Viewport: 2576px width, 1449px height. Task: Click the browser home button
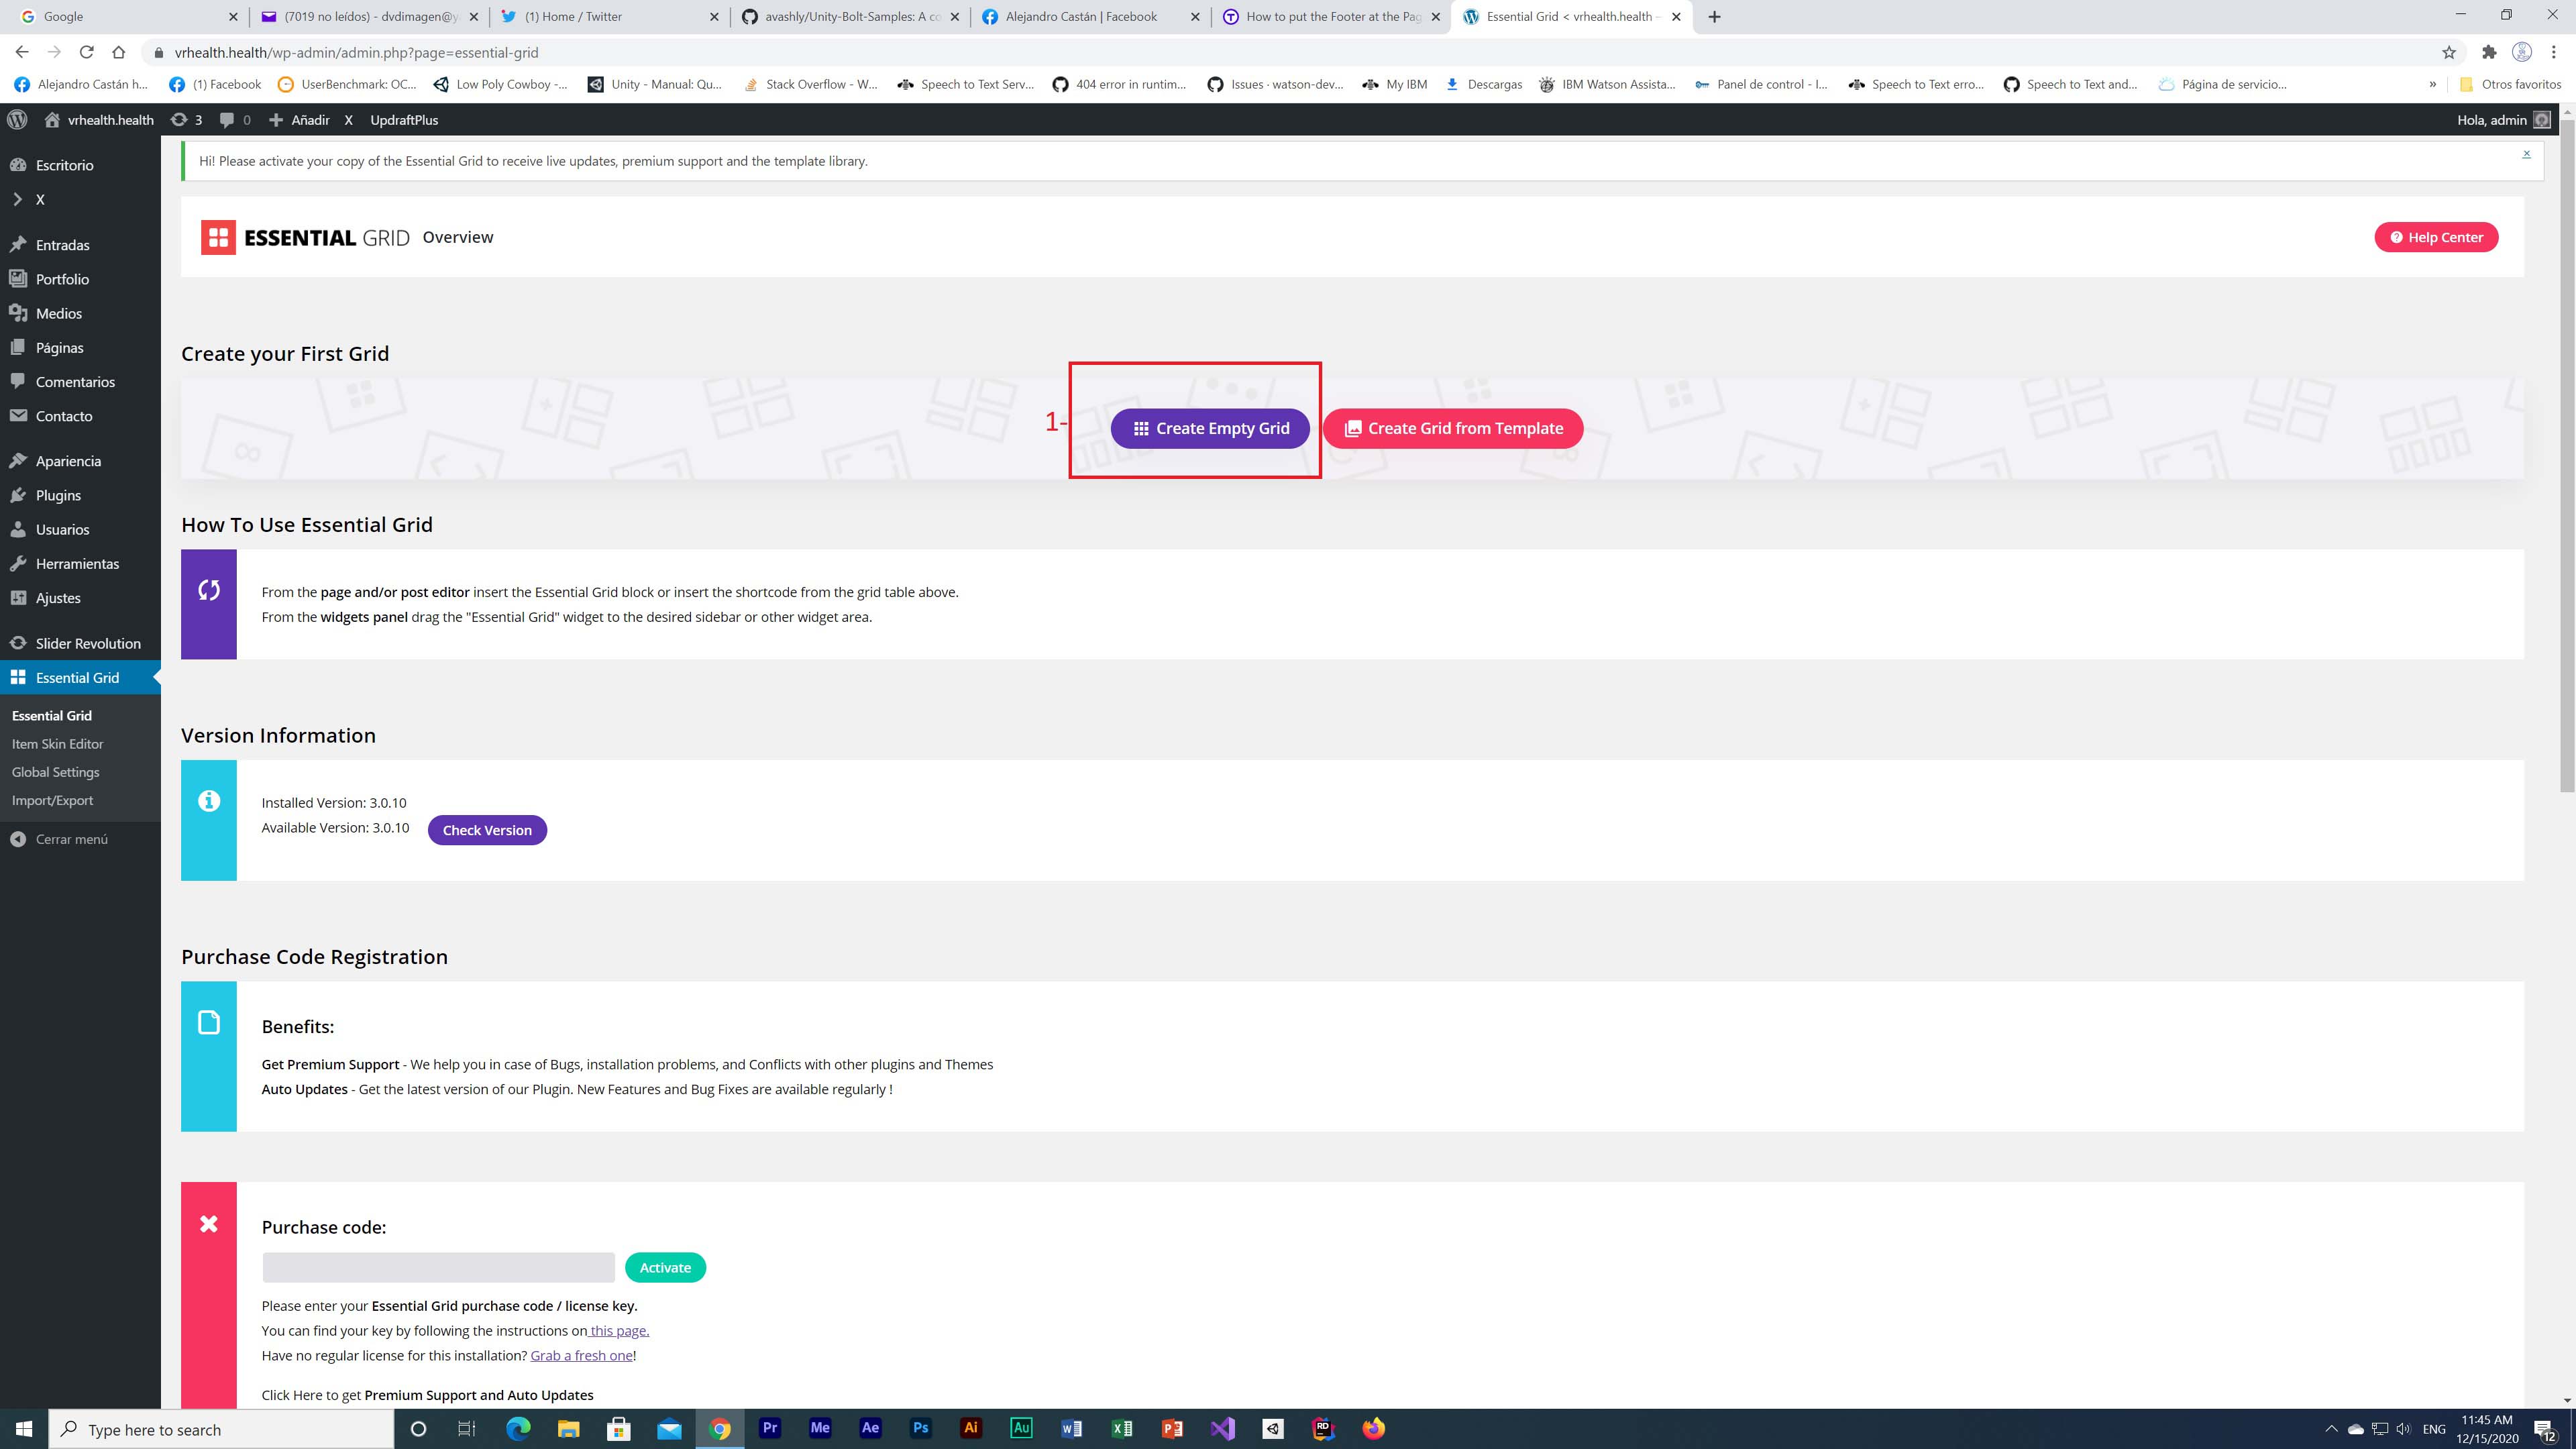point(119,53)
